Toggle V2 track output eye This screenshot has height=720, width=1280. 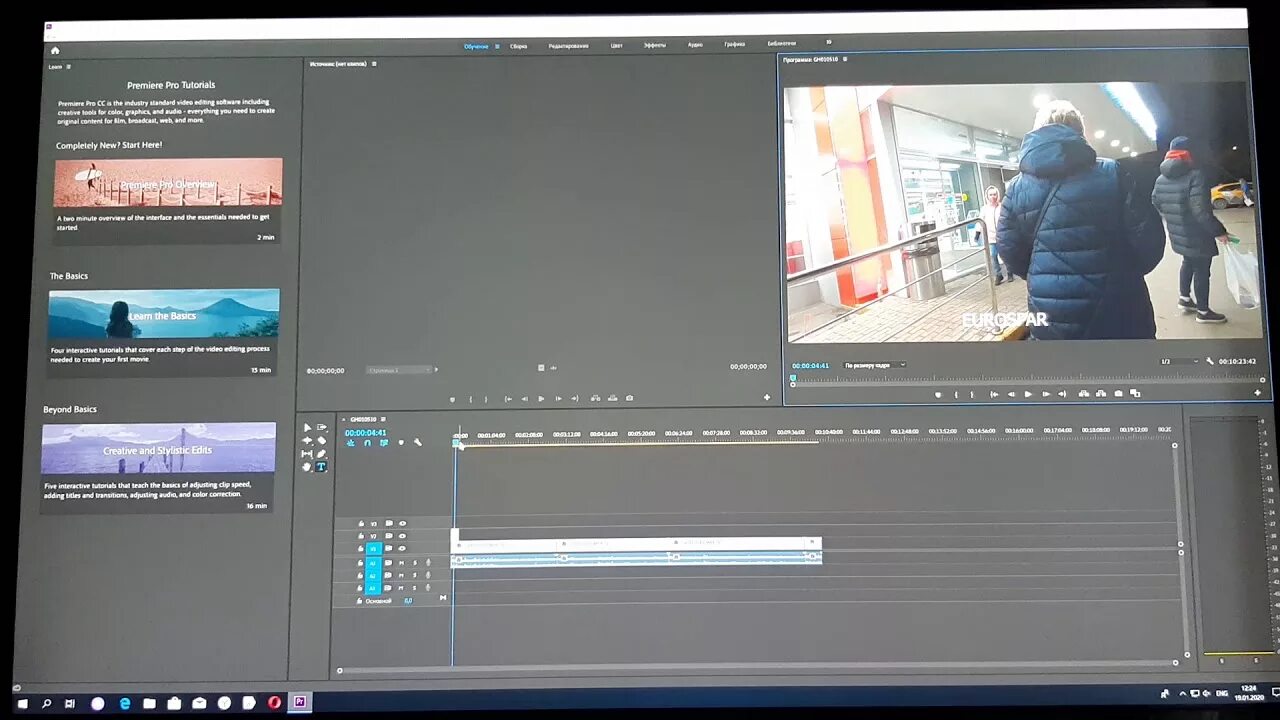(x=402, y=536)
